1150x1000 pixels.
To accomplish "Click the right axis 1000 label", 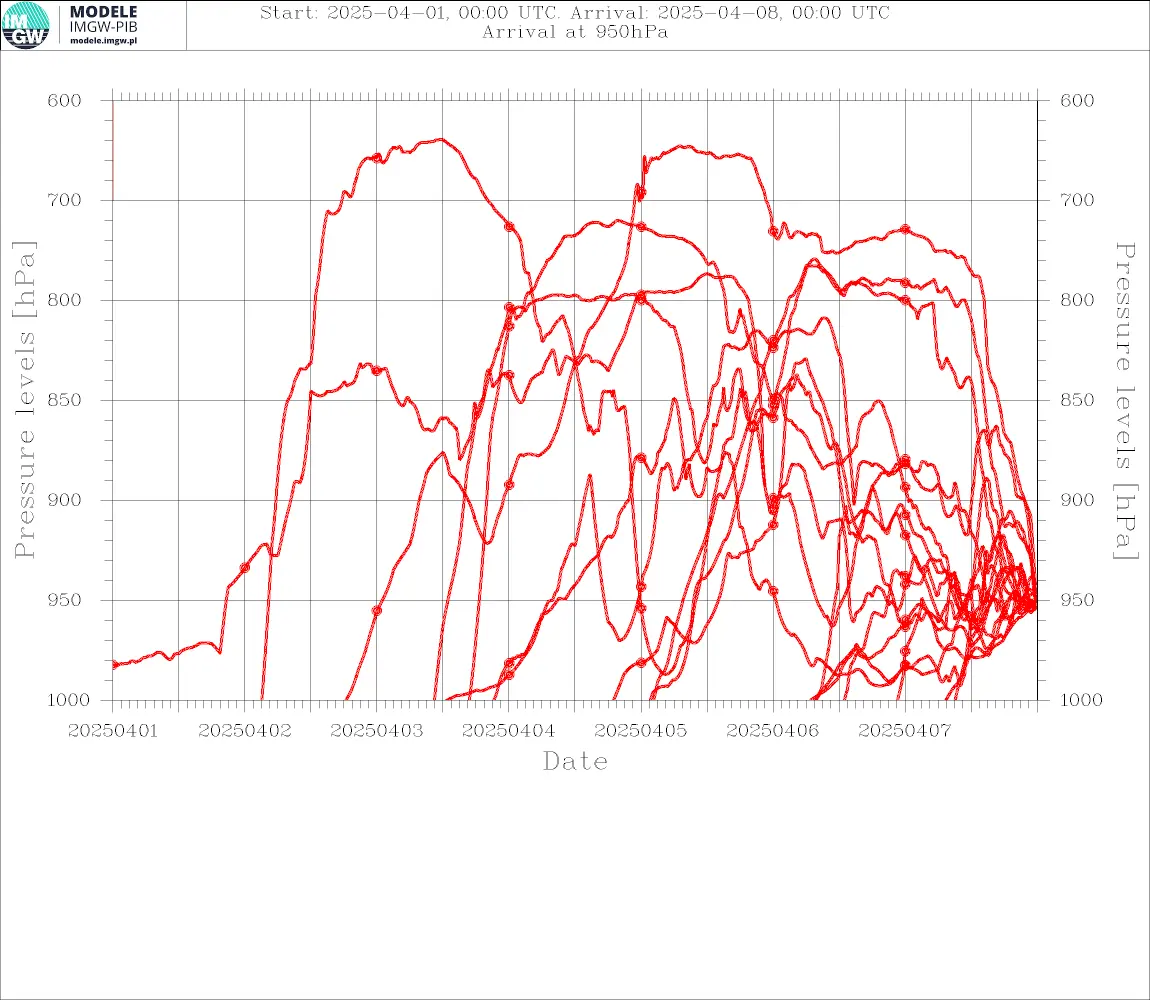I will [x=1082, y=700].
